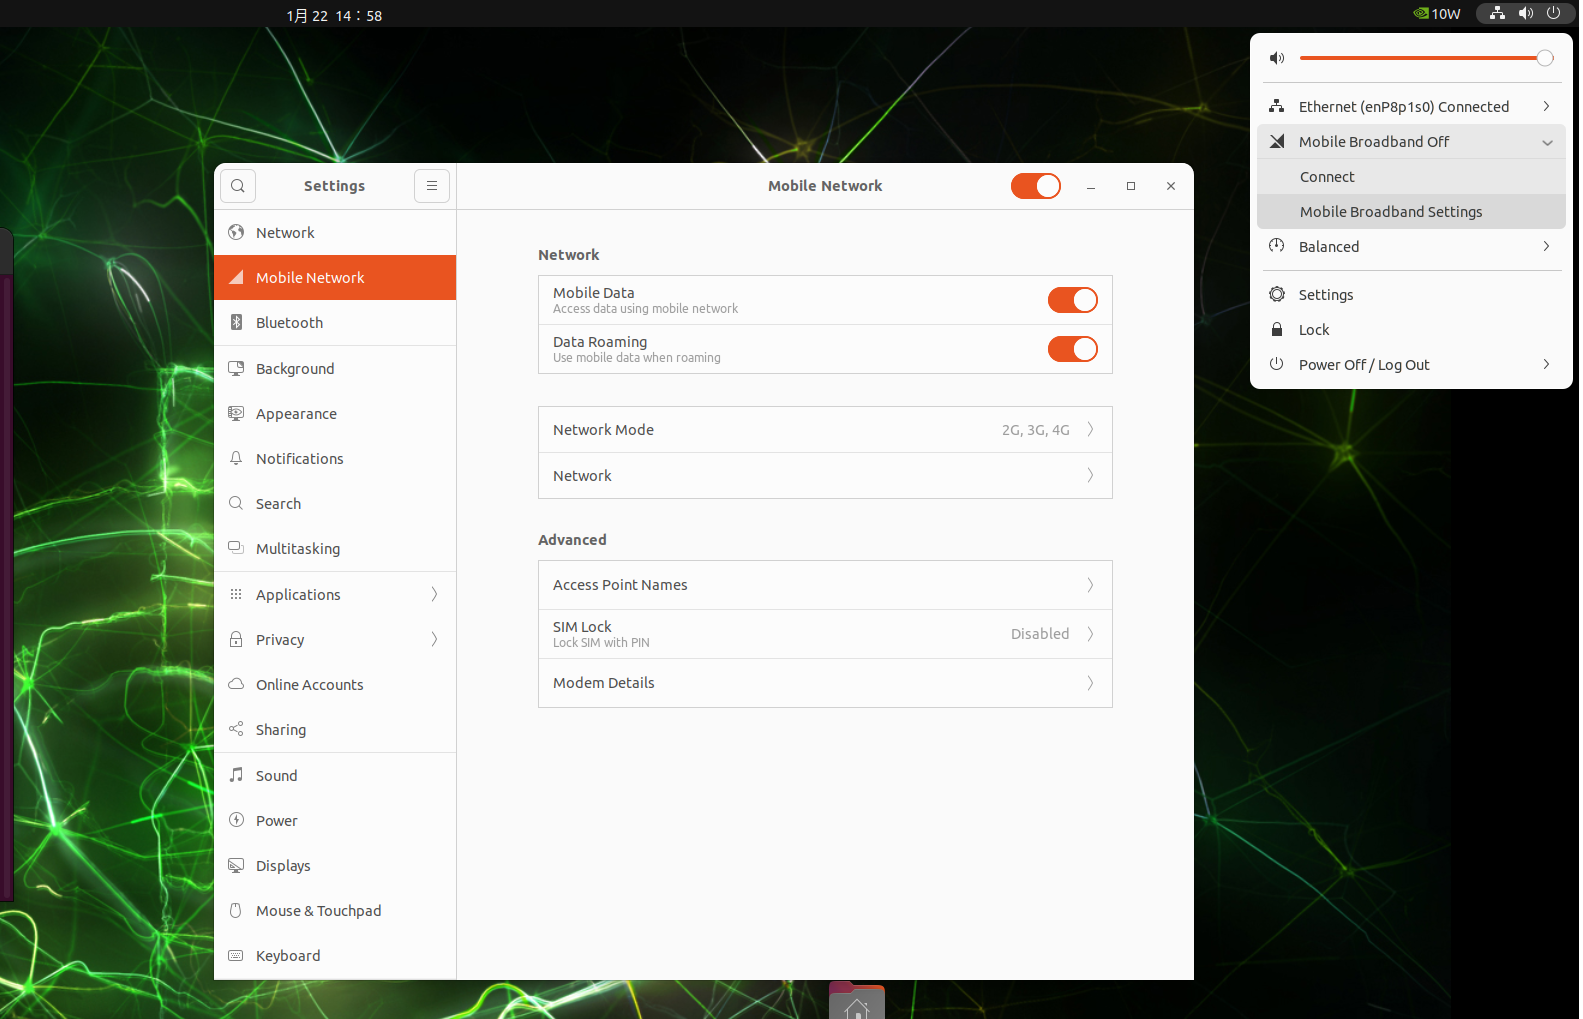Click the Bluetooth icon in sidebar

click(236, 322)
